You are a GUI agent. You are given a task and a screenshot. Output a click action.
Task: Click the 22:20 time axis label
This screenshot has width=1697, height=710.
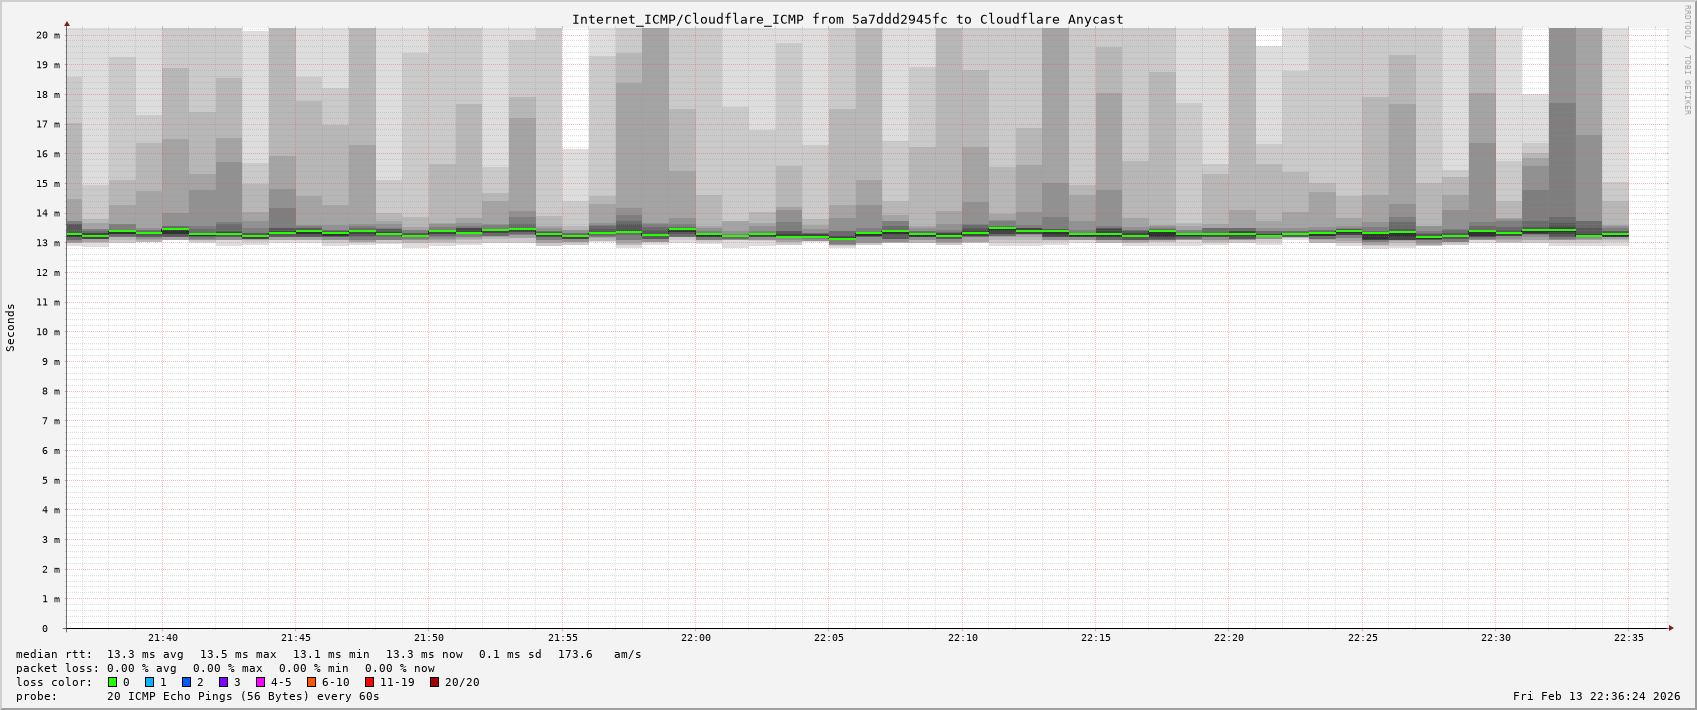(1229, 638)
